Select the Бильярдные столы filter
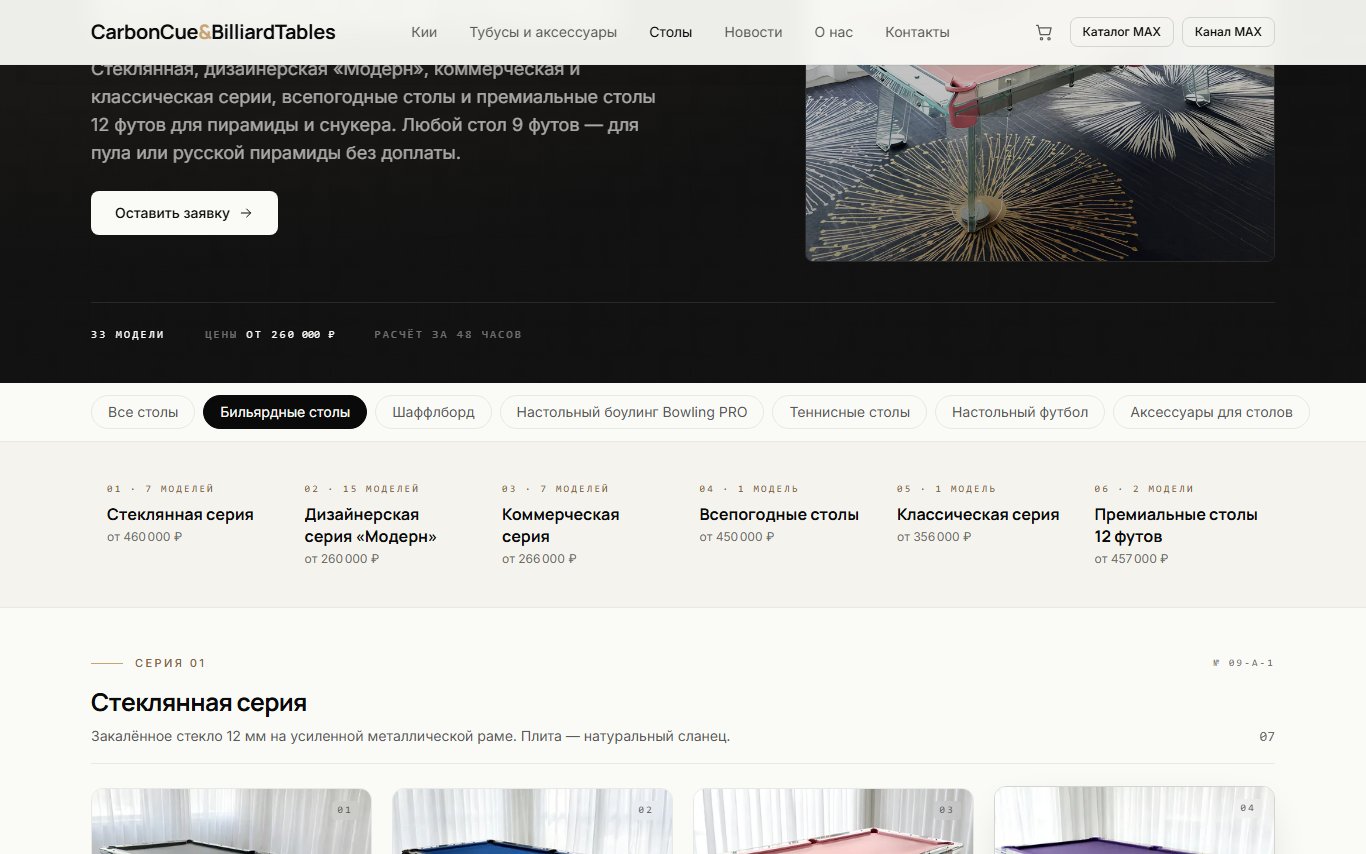The image size is (1366, 854). coord(285,412)
